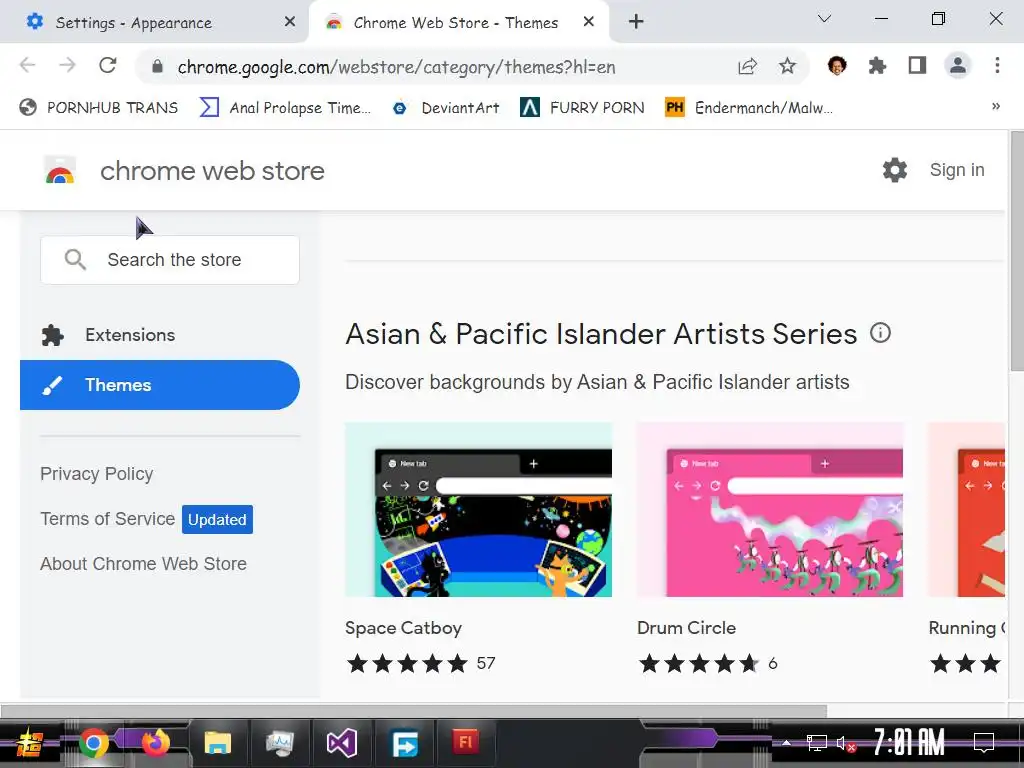Go back using the browser back arrow

pyautogui.click(x=27, y=65)
